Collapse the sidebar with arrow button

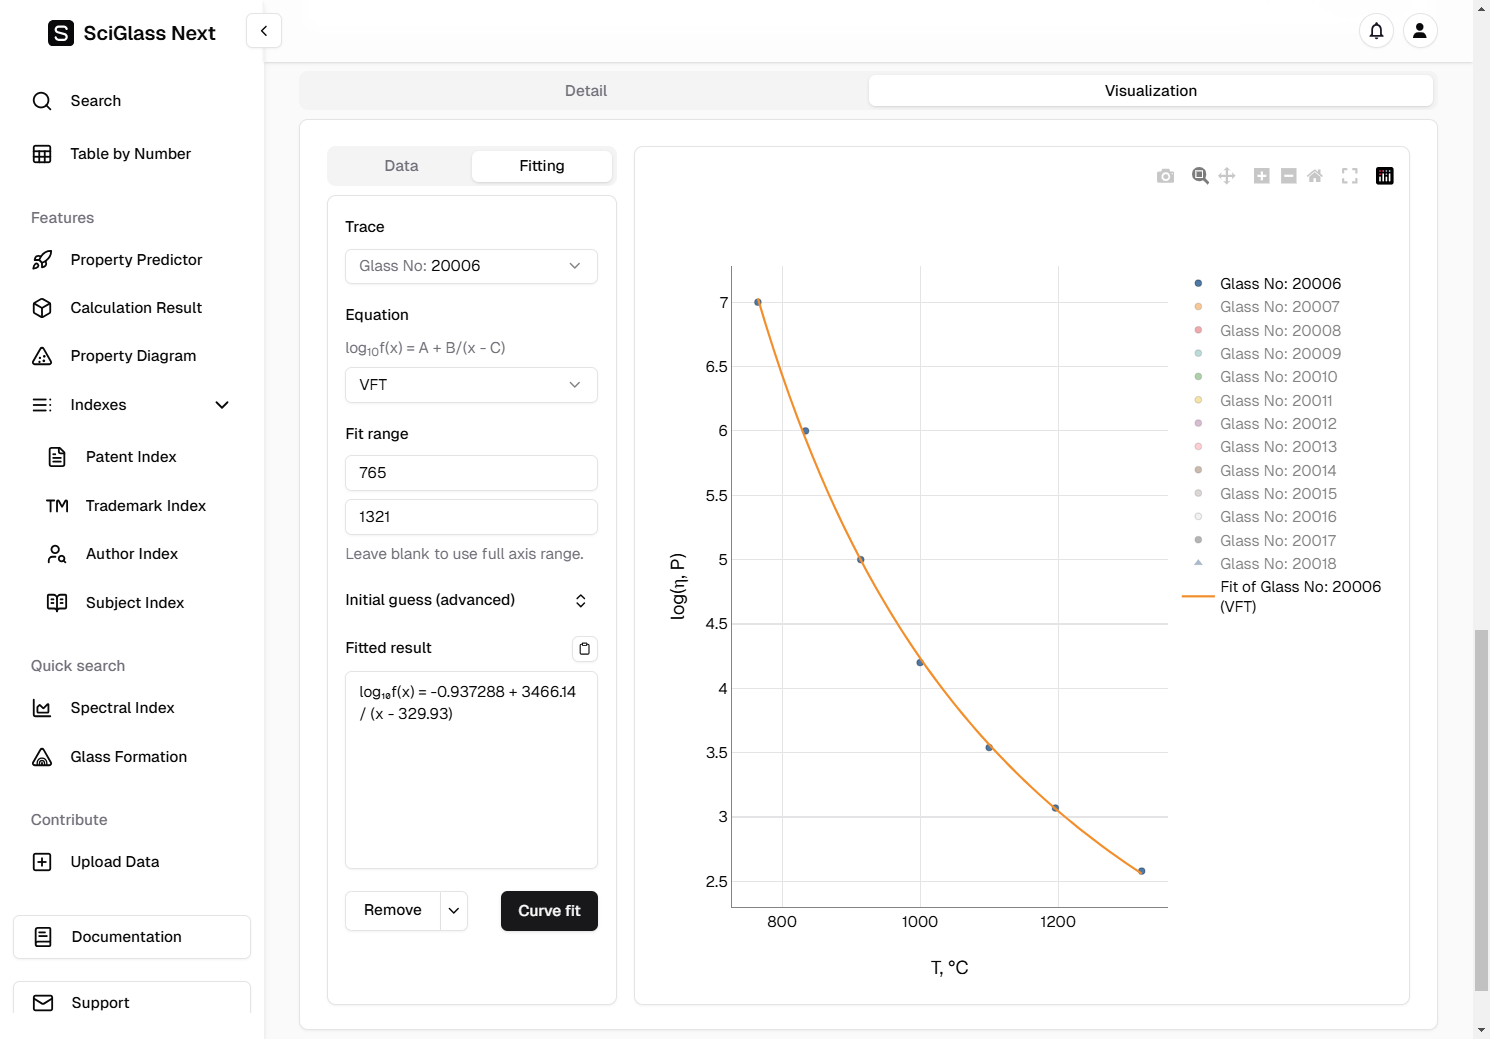coord(264,31)
